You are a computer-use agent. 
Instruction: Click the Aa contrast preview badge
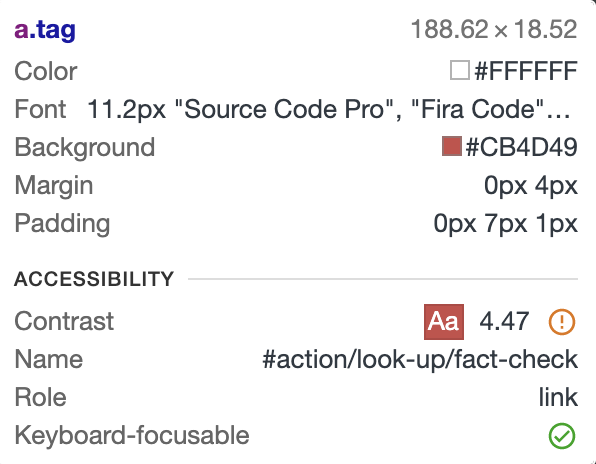[444, 321]
